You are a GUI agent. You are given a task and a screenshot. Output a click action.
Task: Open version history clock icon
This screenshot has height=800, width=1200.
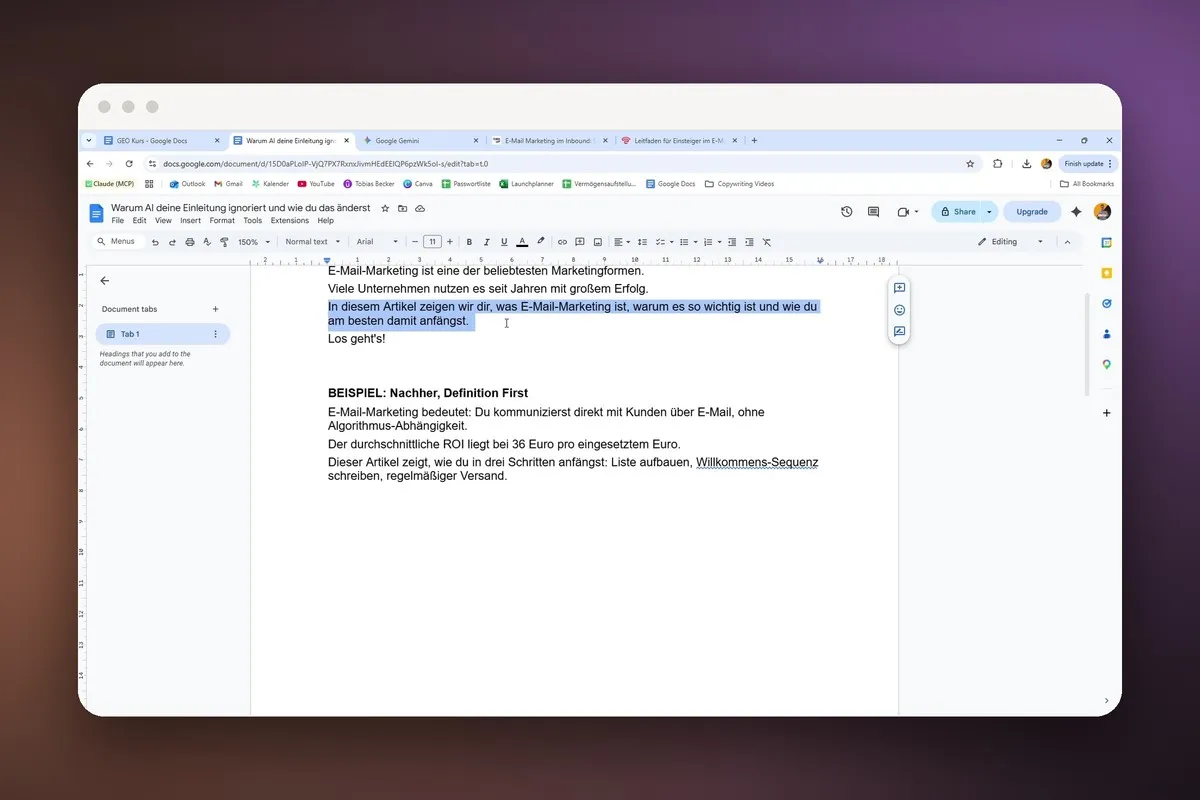[x=847, y=212]
